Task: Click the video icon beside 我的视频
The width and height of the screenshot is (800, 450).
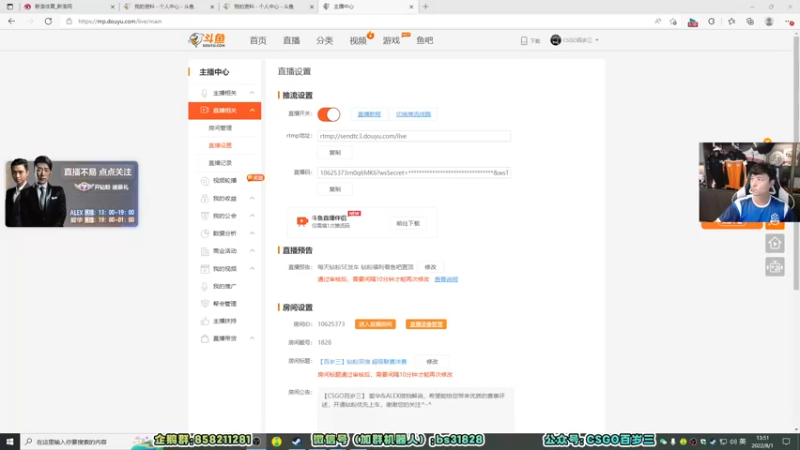Action: [204, 268]
